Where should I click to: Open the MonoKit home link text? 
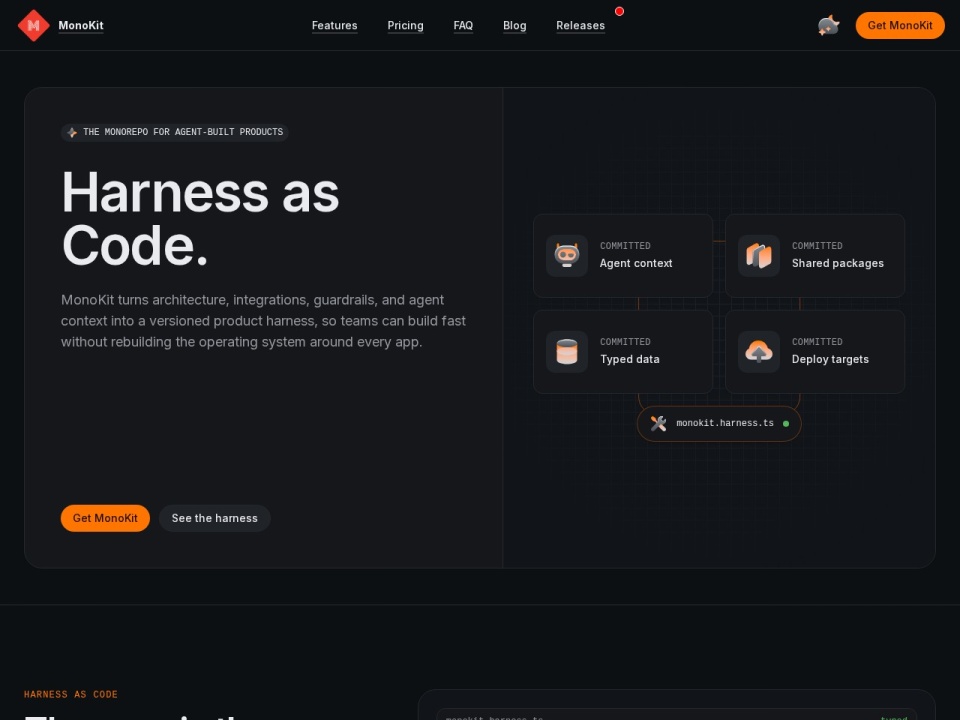click(x=81, y=25)
